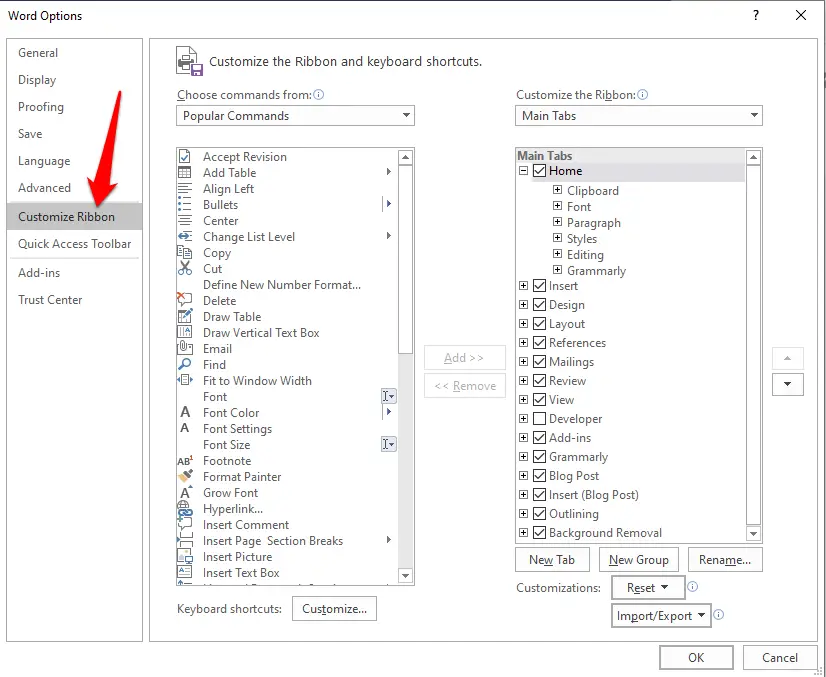The width and height of the screenshot is (826, 677).
Task: Click the New Tab button
Action: click(552, 560)
